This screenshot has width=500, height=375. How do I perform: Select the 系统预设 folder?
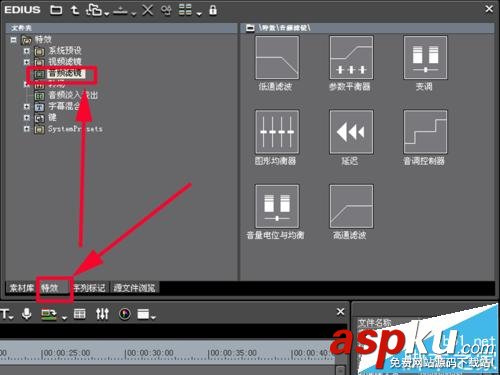pyautogui.click(x=65, y=51)
